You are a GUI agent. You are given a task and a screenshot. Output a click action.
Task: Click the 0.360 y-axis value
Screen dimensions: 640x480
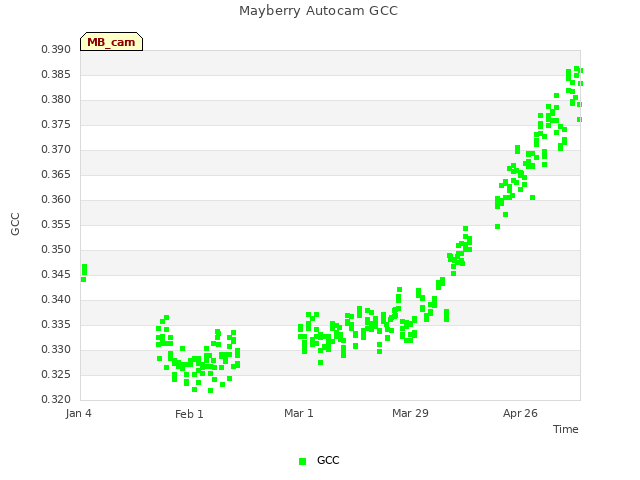[56, 200]
